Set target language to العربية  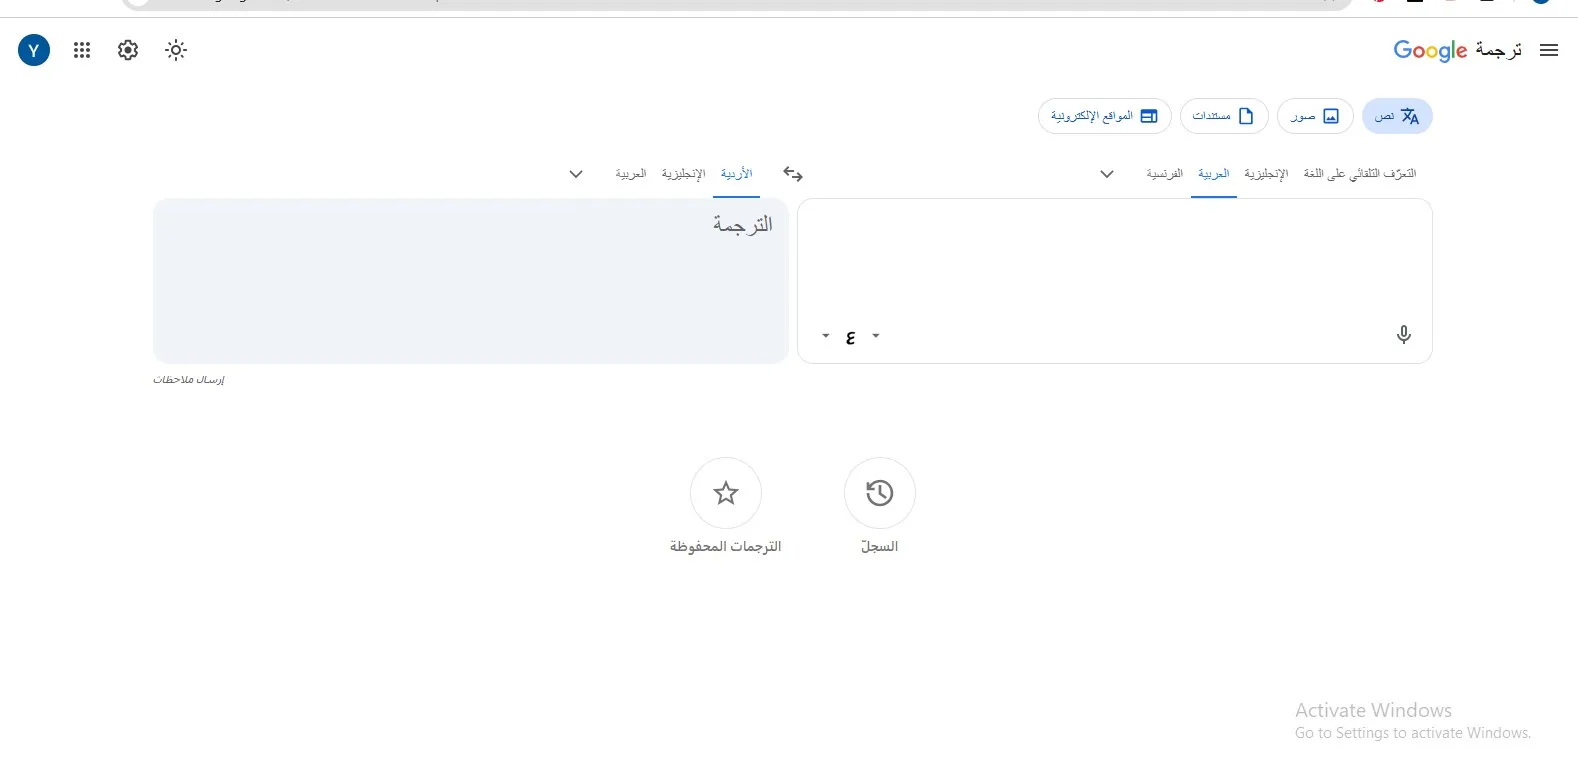[631, 174]
